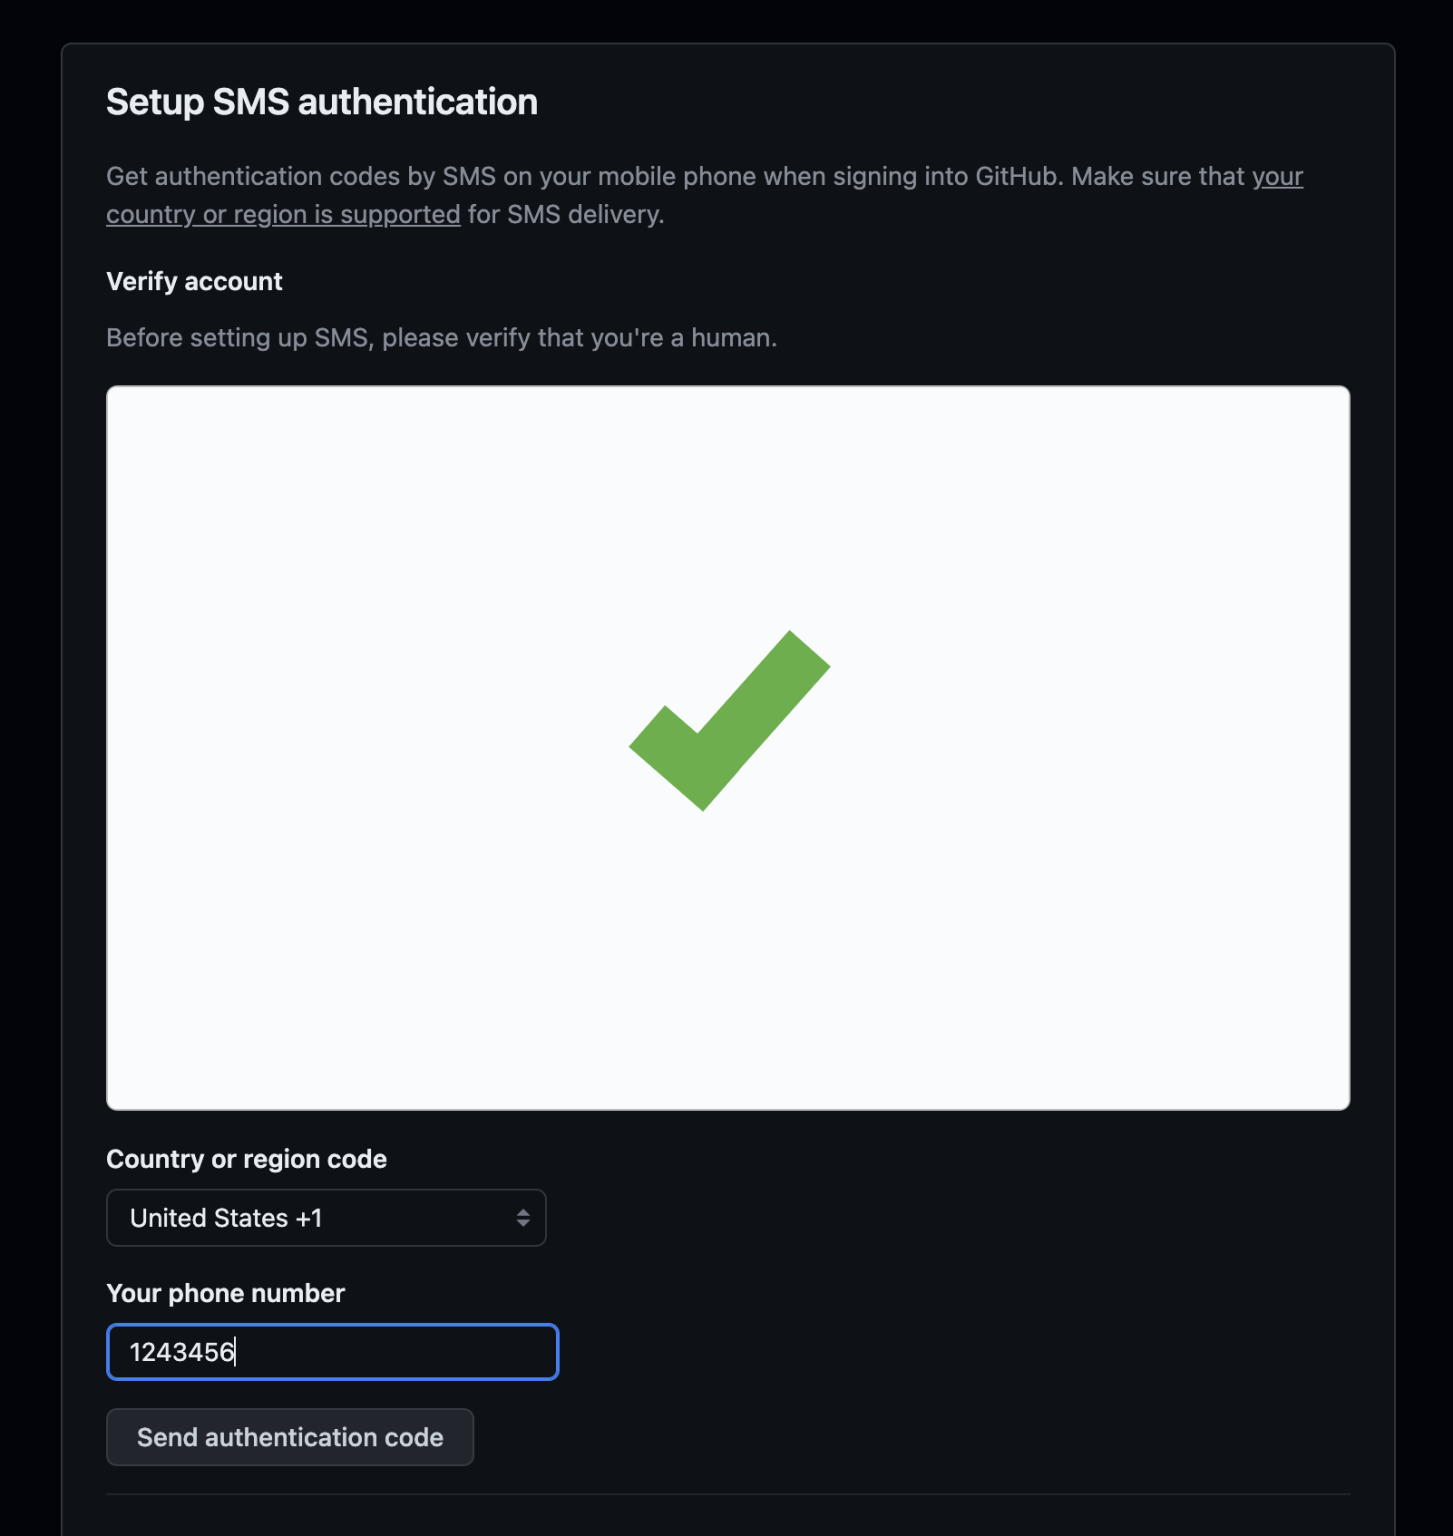1453x1536 pixels.
Task: Click the Country or region code label
Action: coord(246,1158)
